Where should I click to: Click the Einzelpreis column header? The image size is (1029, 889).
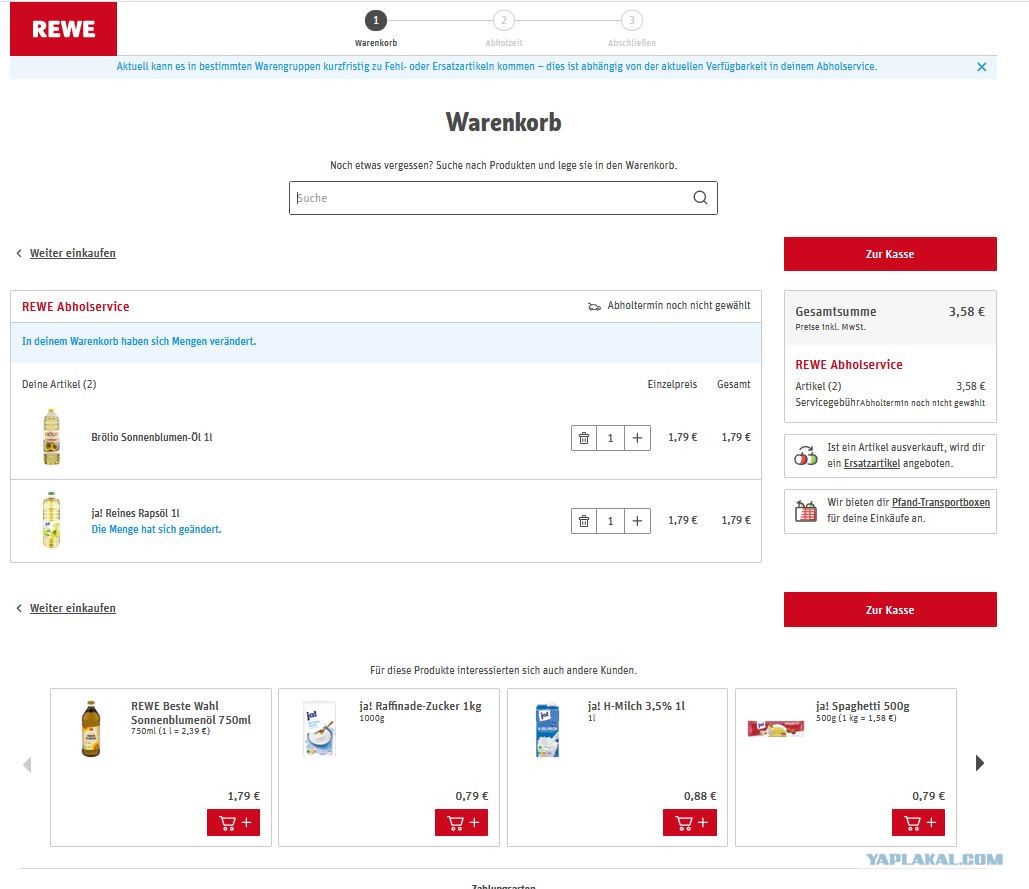point(672,384)
